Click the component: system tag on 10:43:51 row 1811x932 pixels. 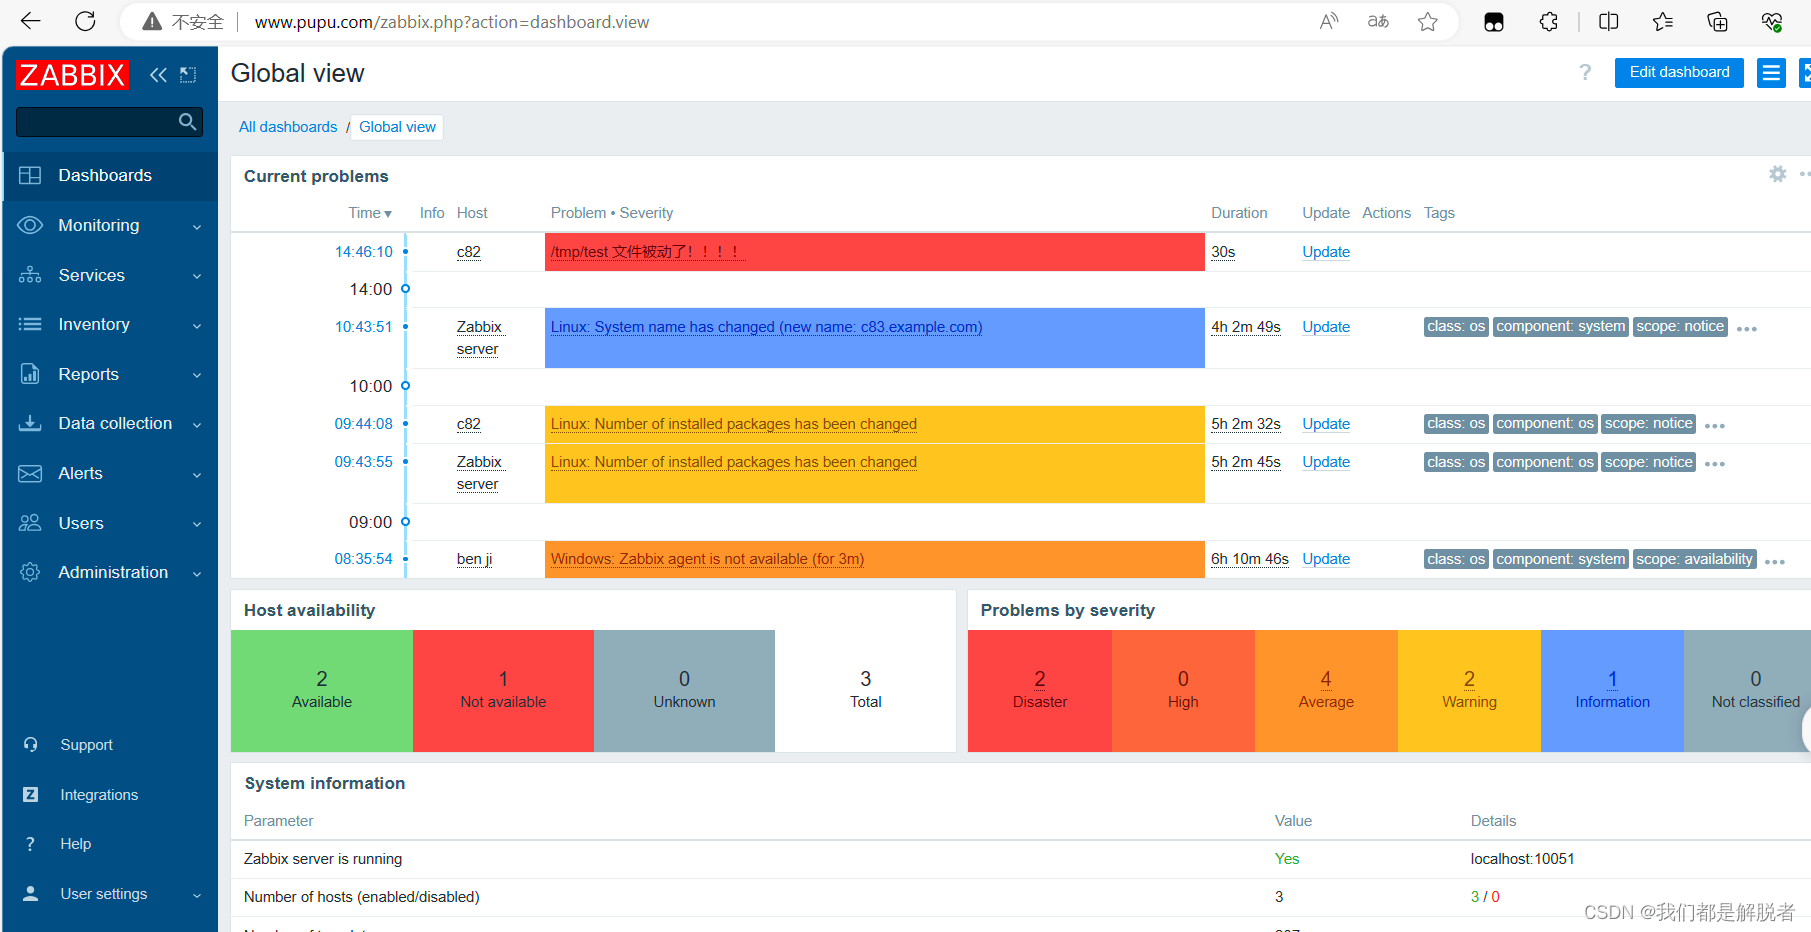pyautogui.click(x=1560, y=326)
